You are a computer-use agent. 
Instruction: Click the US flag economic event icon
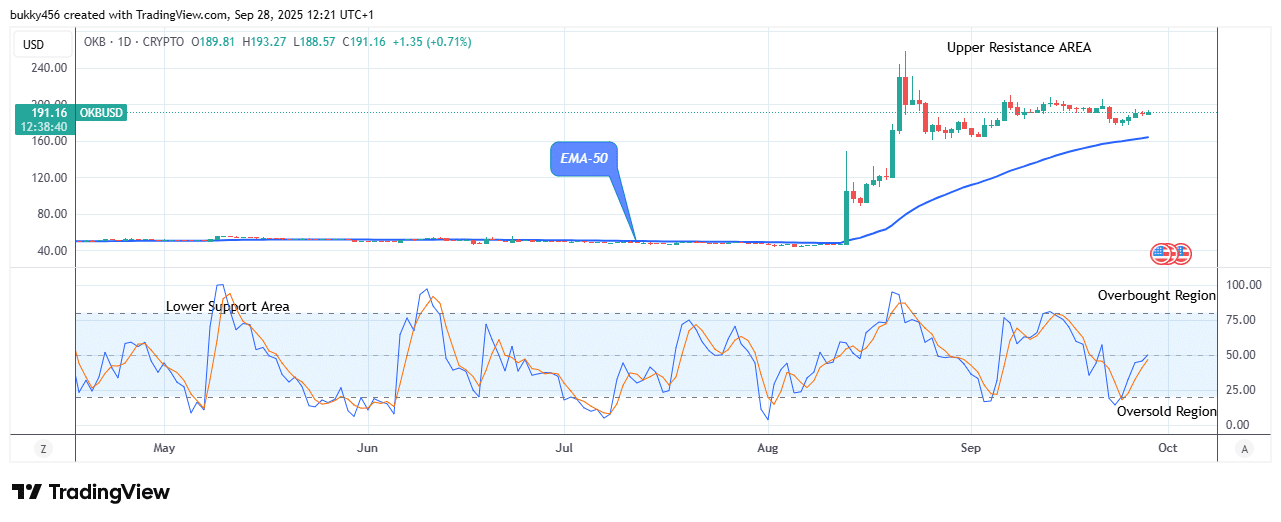(x=1163, y=253)
